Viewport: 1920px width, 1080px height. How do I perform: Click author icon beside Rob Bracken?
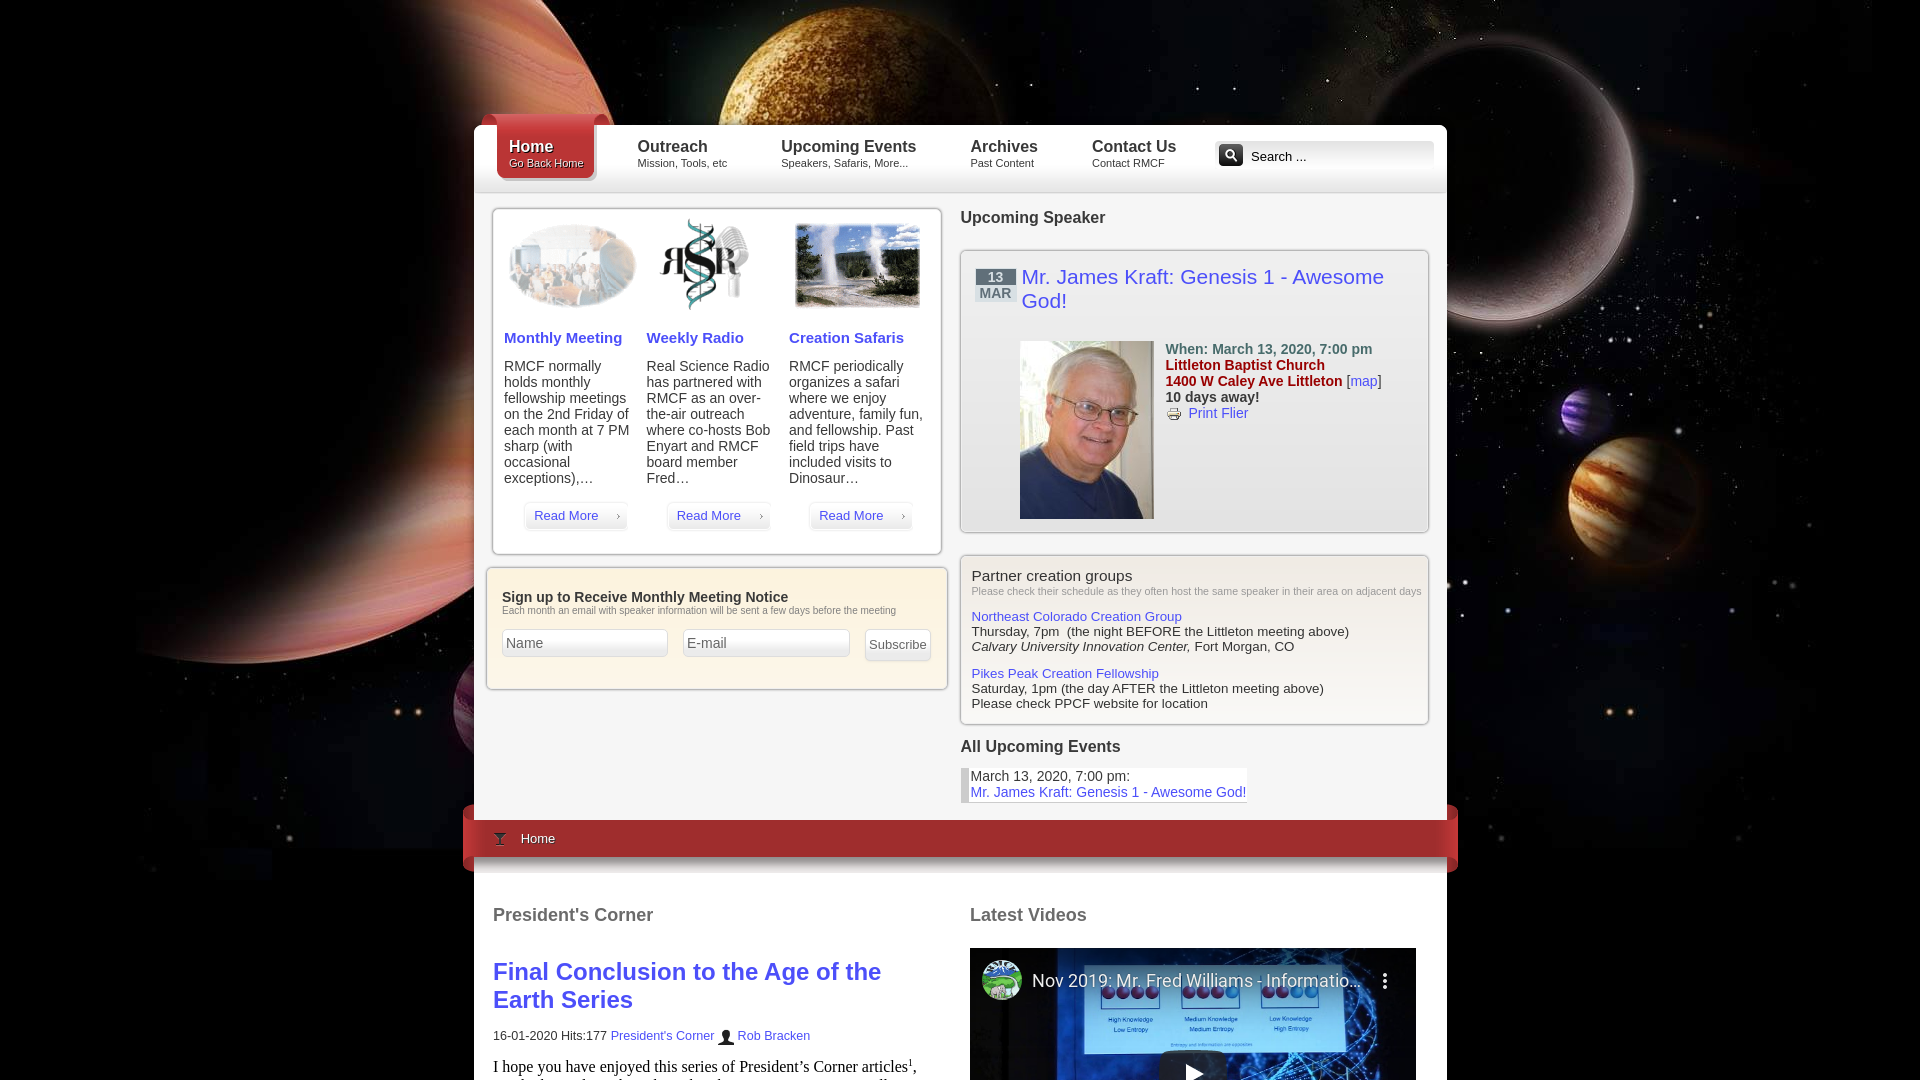tap(726, 1037)
